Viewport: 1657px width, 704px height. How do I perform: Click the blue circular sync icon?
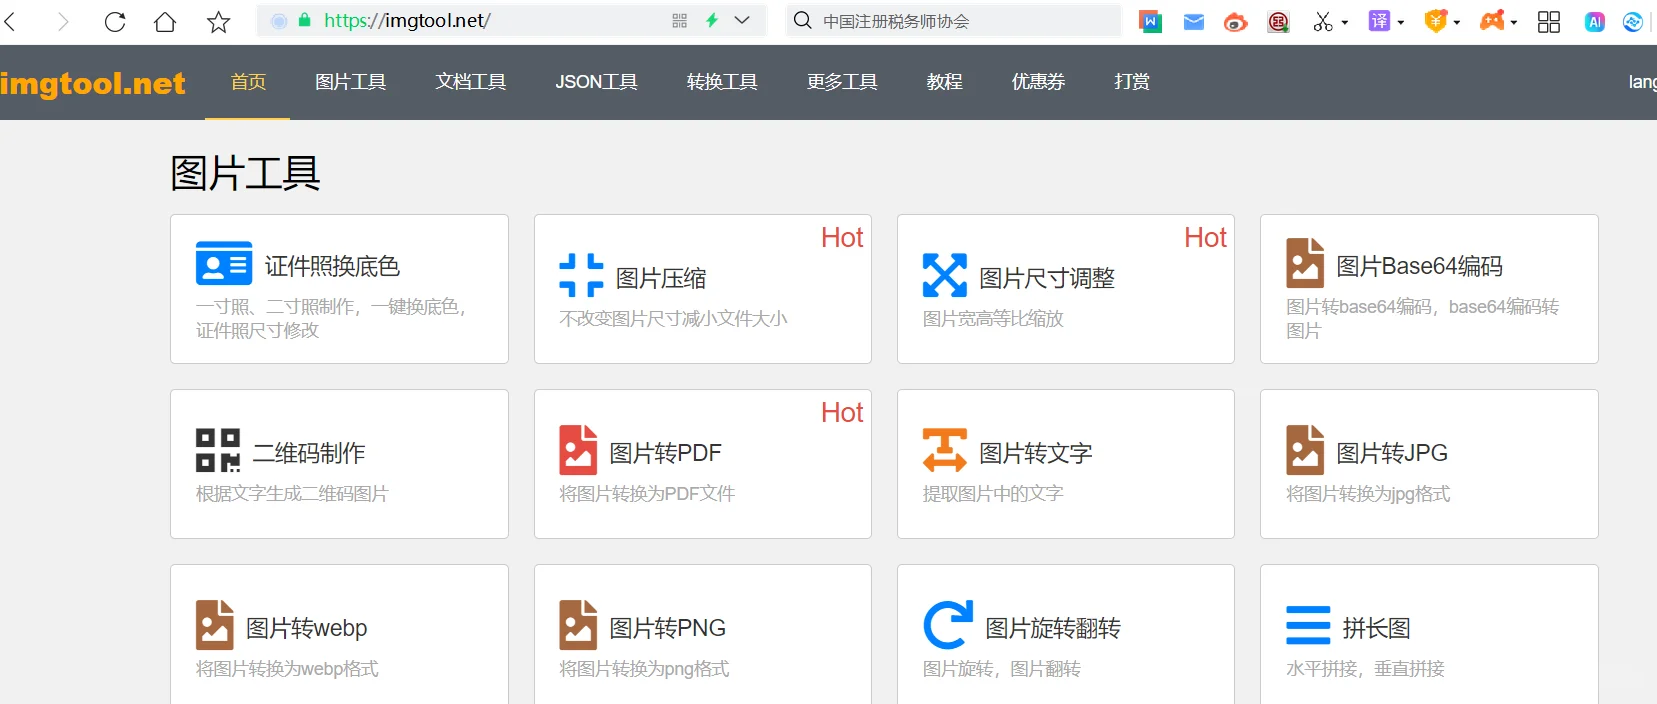tap(1633, 22)
